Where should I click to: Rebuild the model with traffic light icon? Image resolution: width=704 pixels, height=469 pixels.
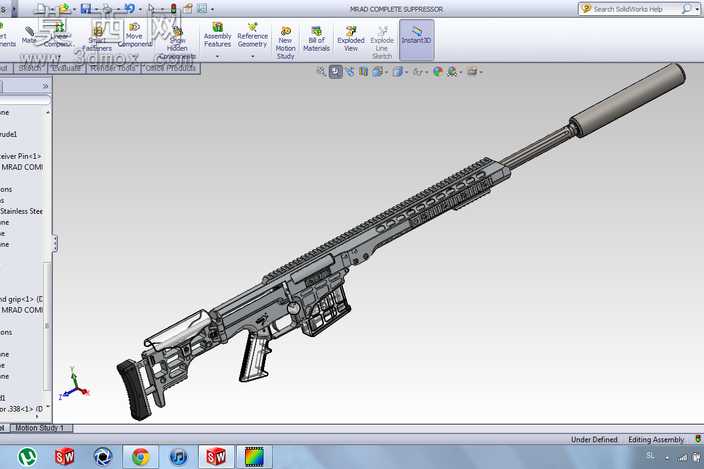coord(173,8)
